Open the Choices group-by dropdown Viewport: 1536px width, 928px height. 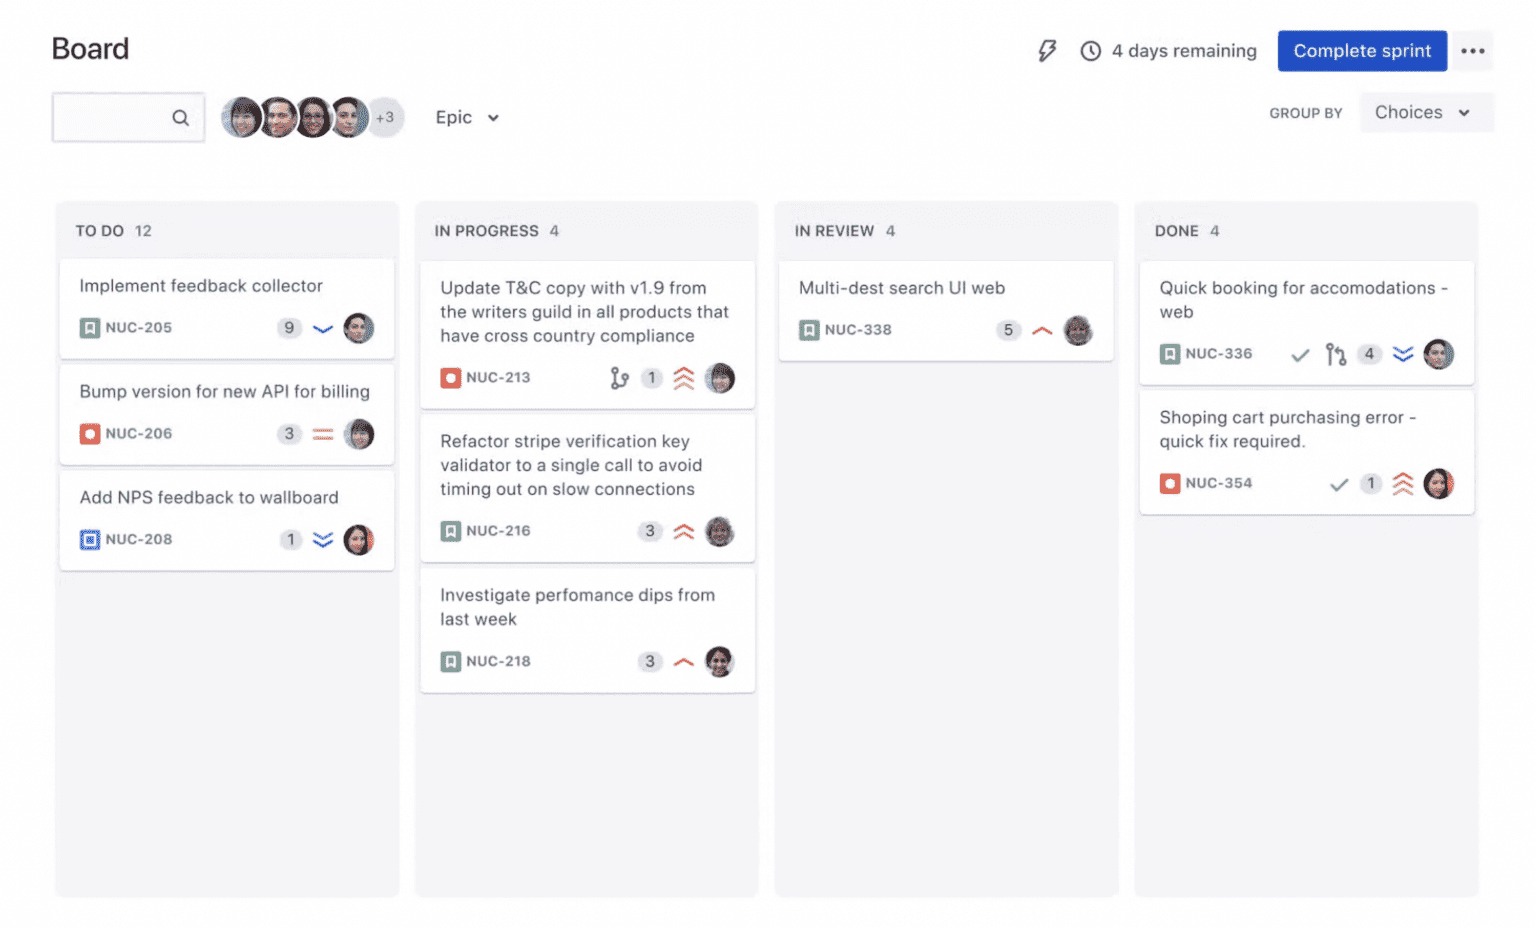click(x=1425, y=112)
